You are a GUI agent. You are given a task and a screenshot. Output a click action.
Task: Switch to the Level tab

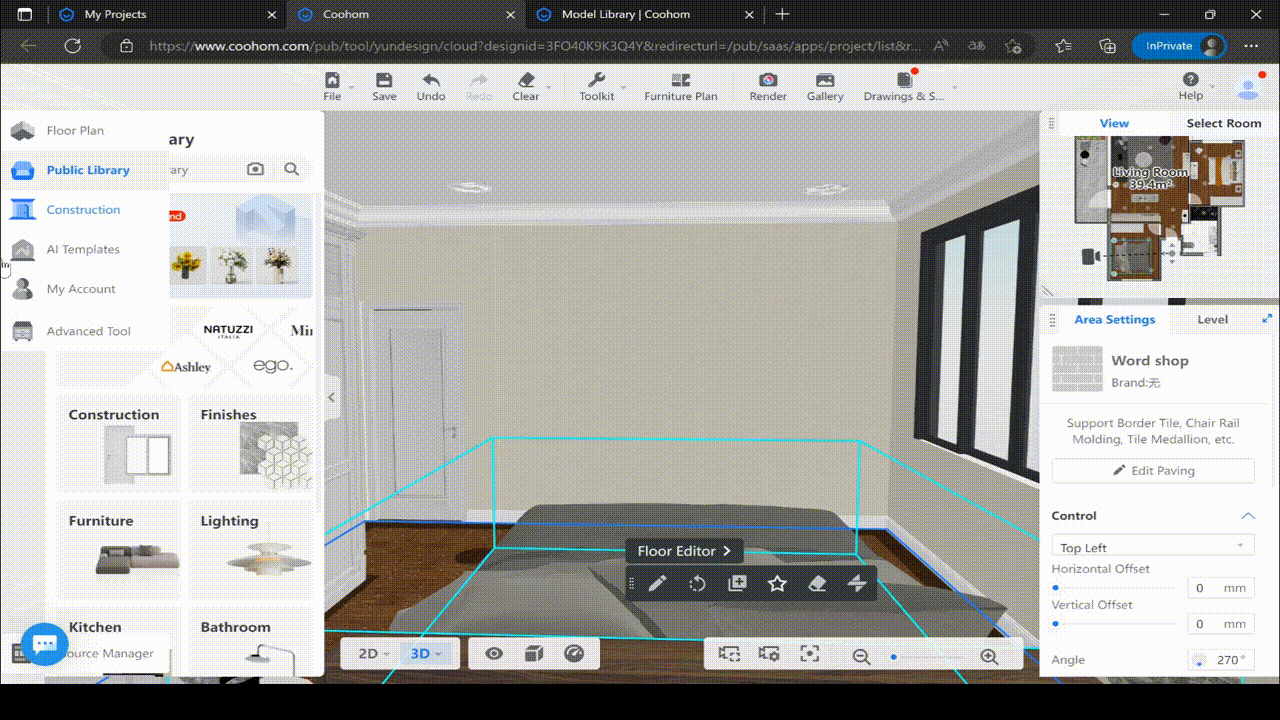pyautogui.click(x=1212, y=320)
